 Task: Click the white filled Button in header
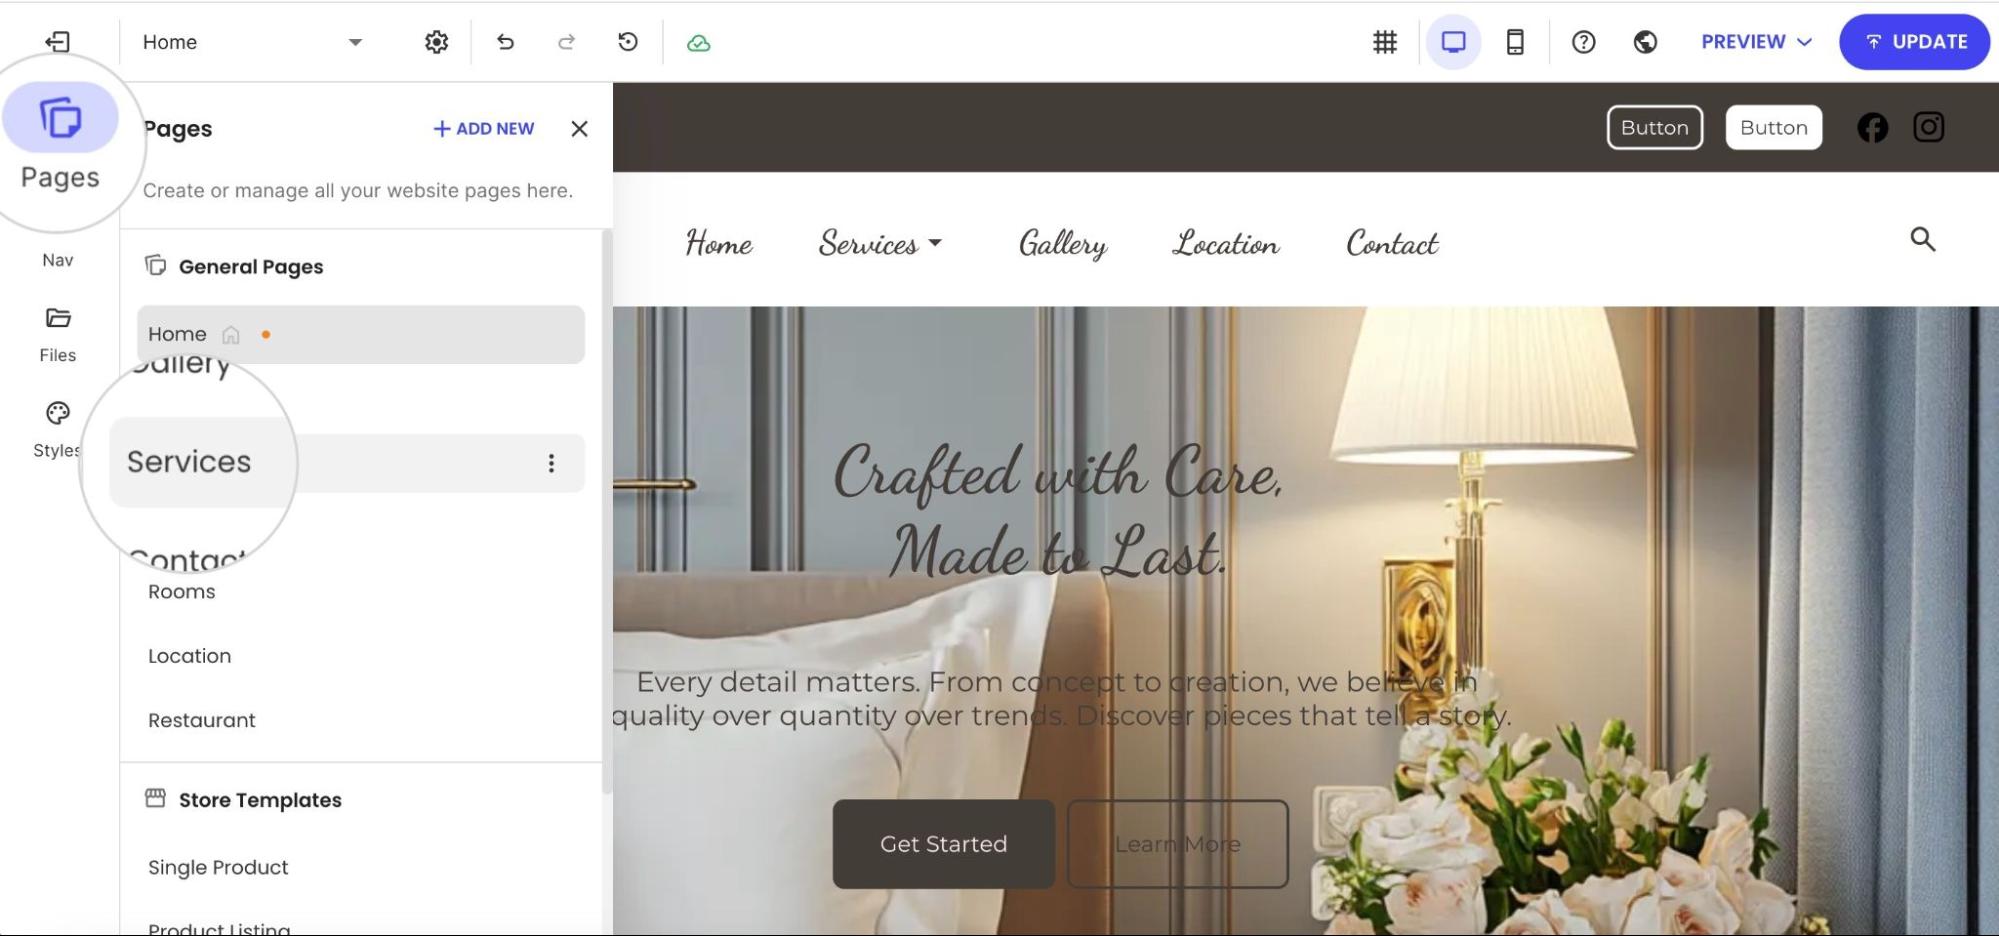tap(1773, 127)
